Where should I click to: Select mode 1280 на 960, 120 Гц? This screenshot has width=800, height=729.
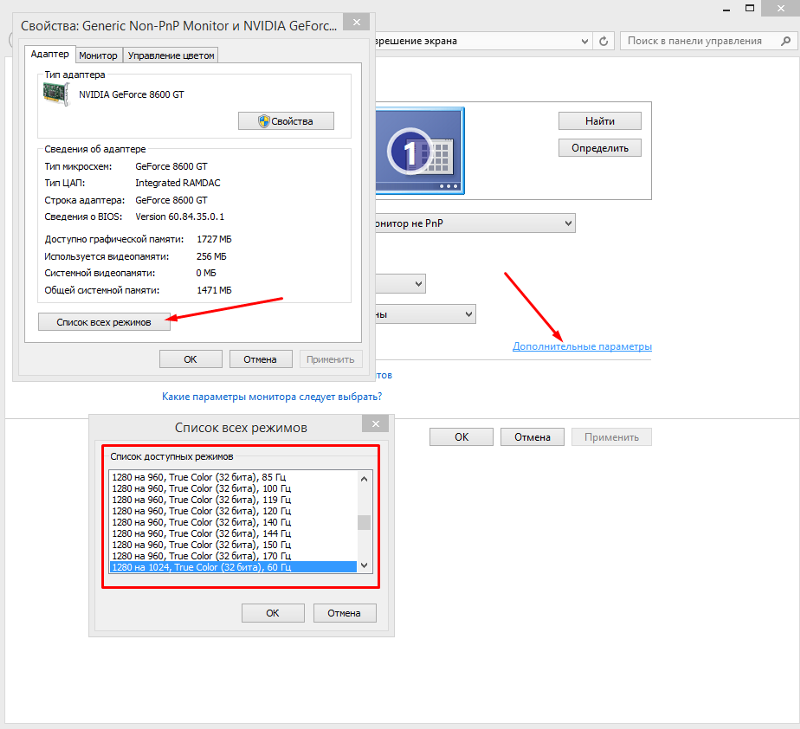(x=233, y=511)
